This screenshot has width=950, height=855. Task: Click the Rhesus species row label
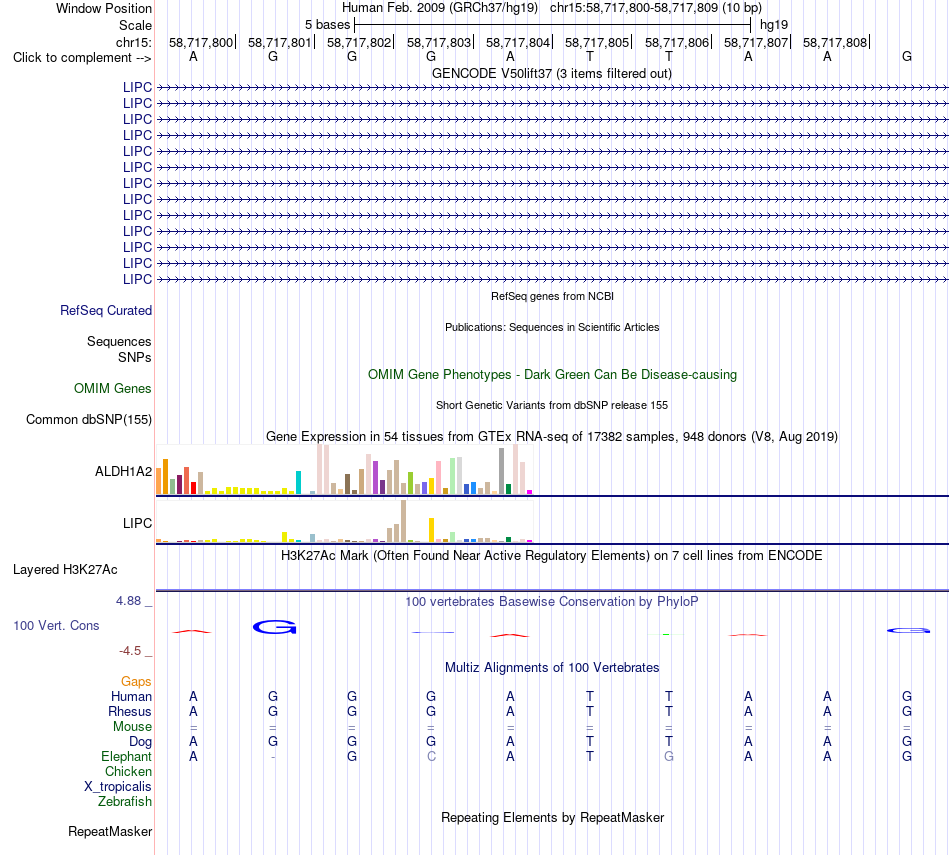click(x=130, y=711)
